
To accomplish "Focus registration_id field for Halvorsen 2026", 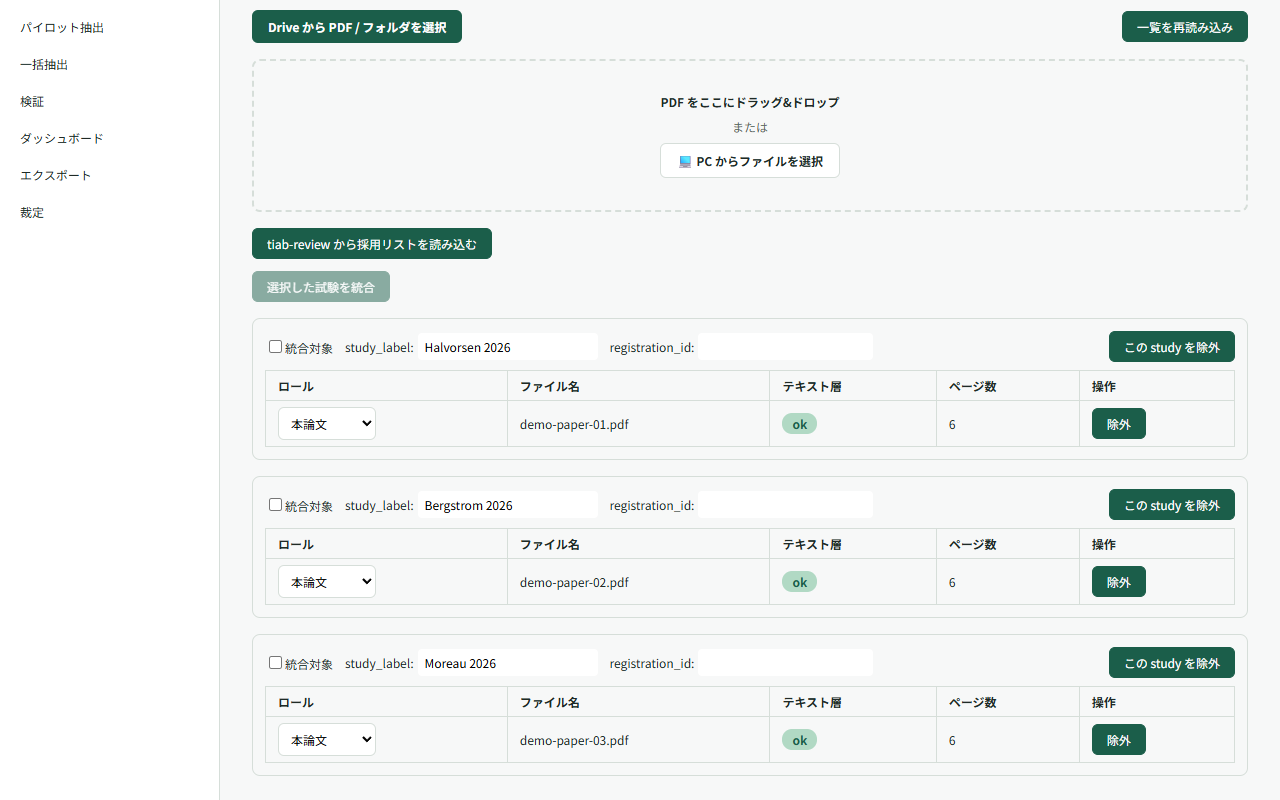I will [x=786, y=347].
